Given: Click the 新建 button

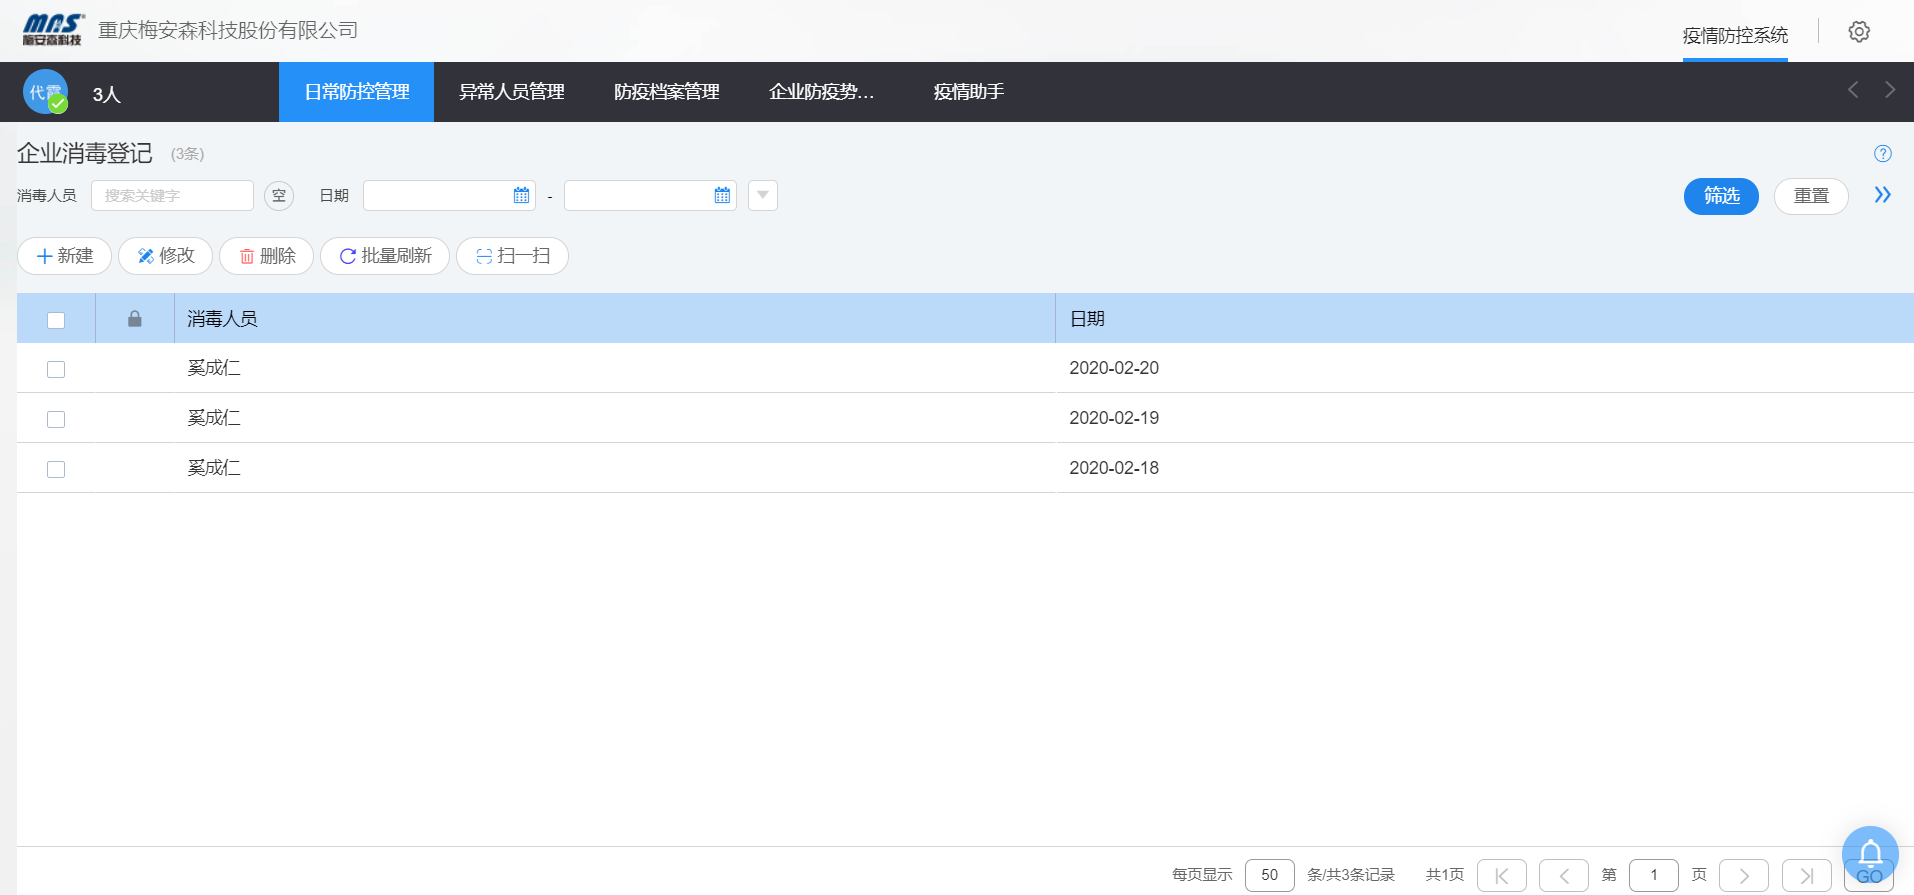Looking at the screenshot, I should (x=64, y=256).
